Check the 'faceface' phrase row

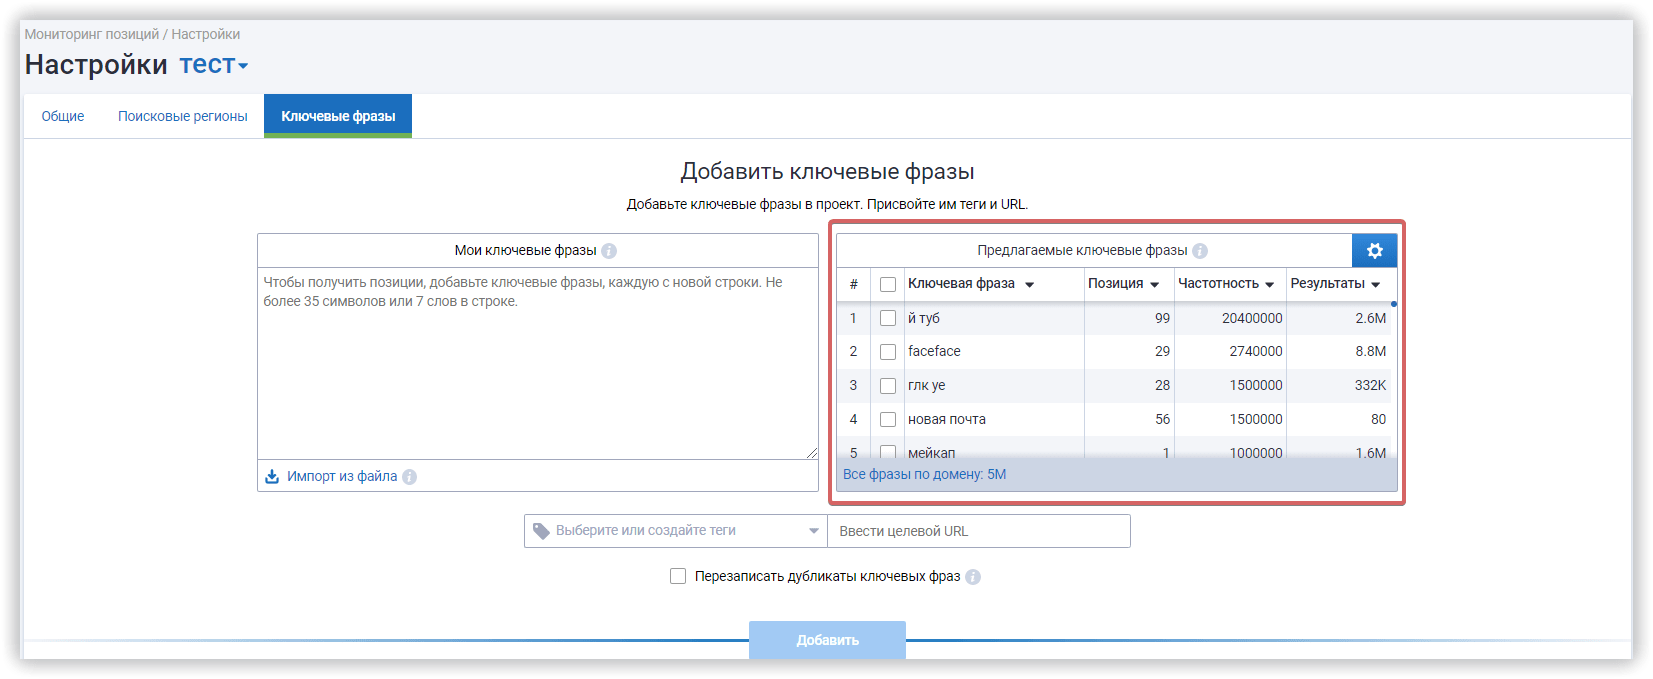coord(887,352)
